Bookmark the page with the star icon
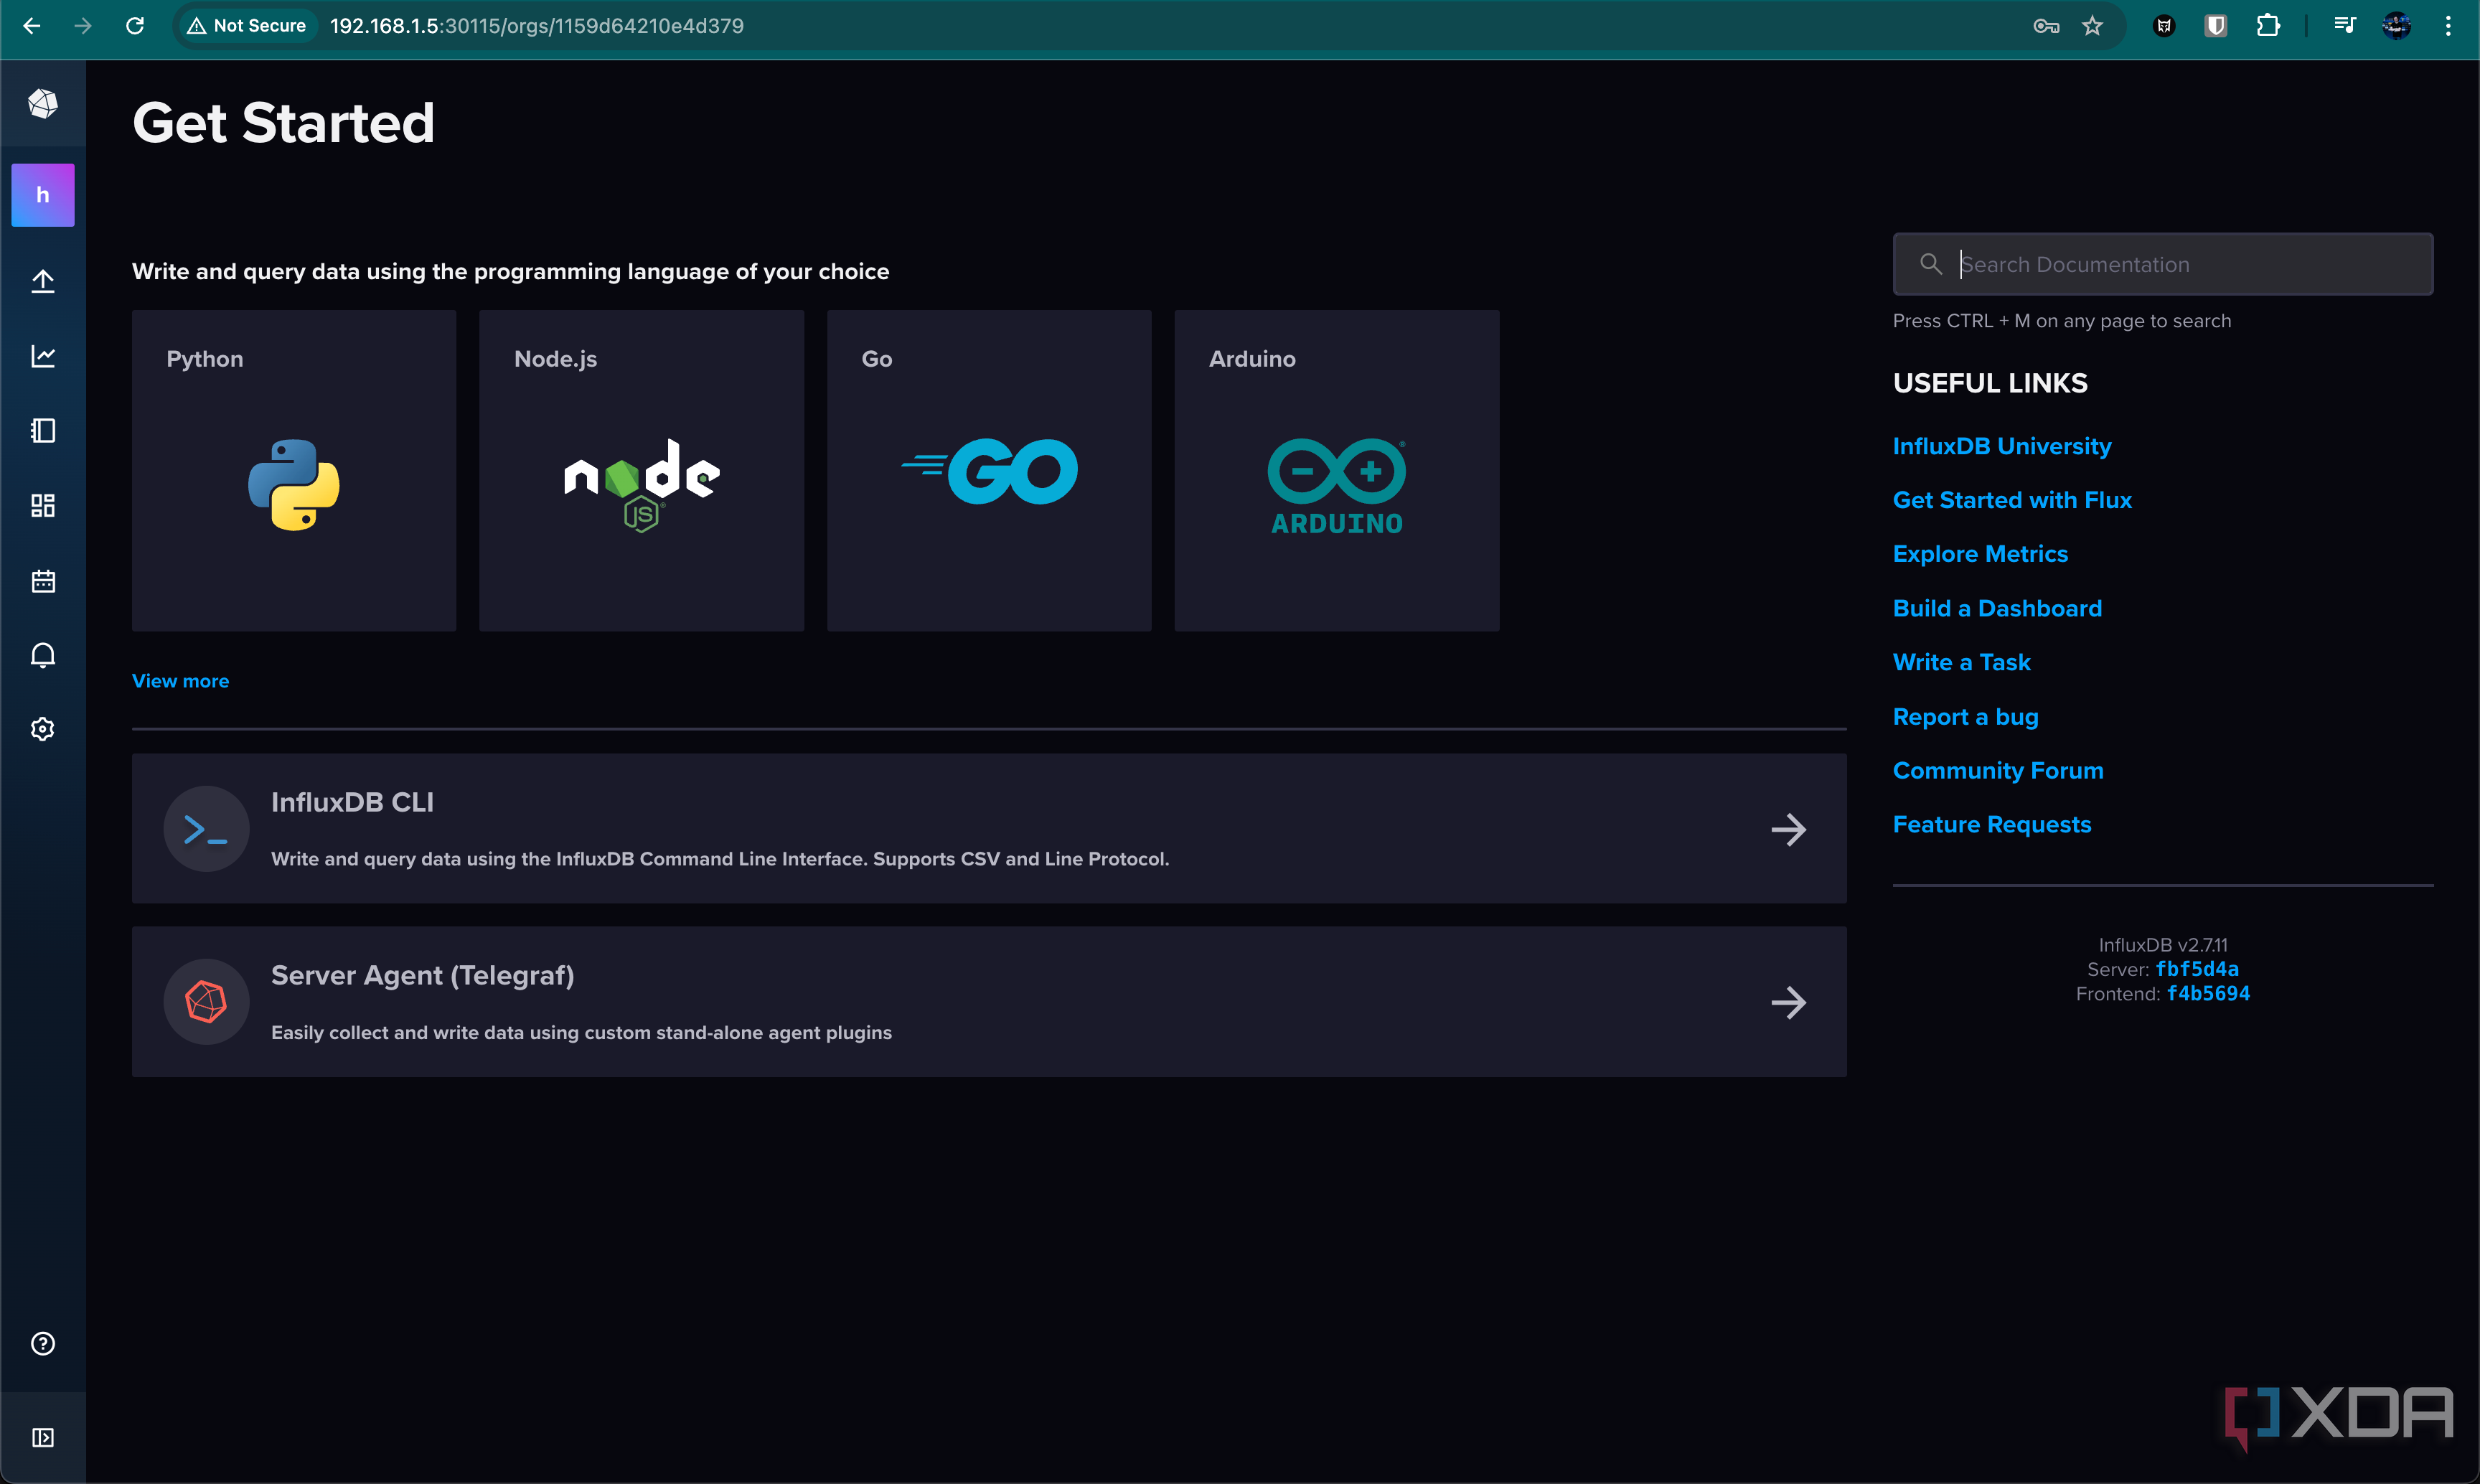This screenshot has height=1484, width=2480. click(x=2092, y=26)
